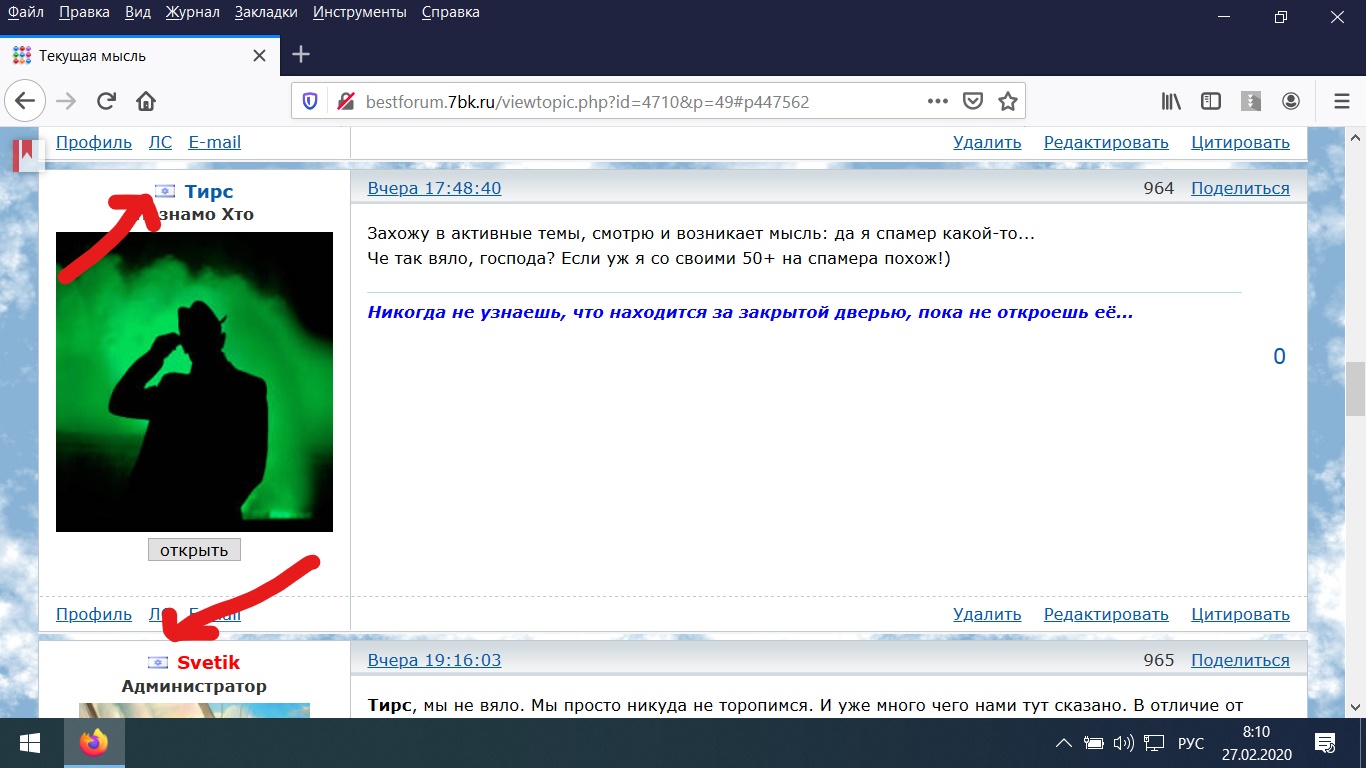Click the page scrollbar up arrow
1366x768 pixels.
[x=1356, y=137]
